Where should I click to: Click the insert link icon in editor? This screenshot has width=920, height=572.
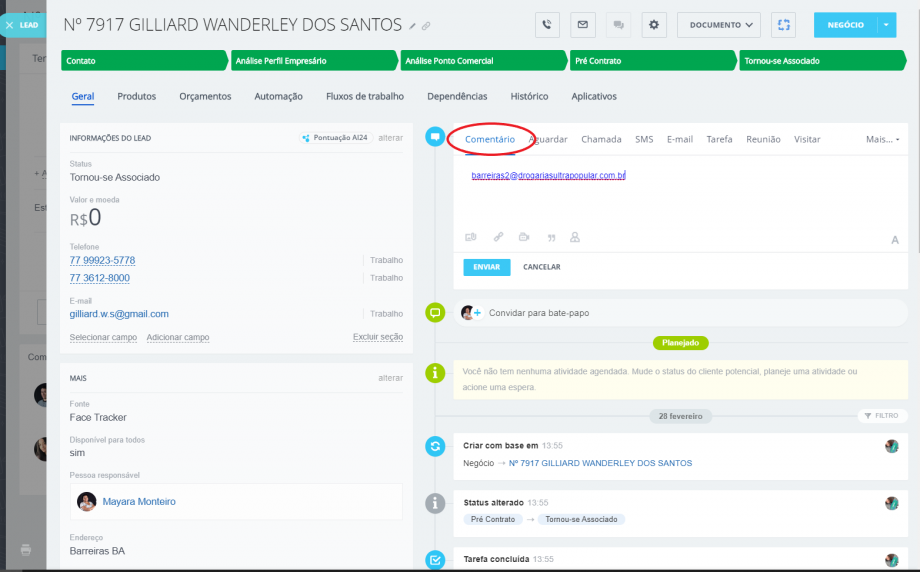[498, 237]
